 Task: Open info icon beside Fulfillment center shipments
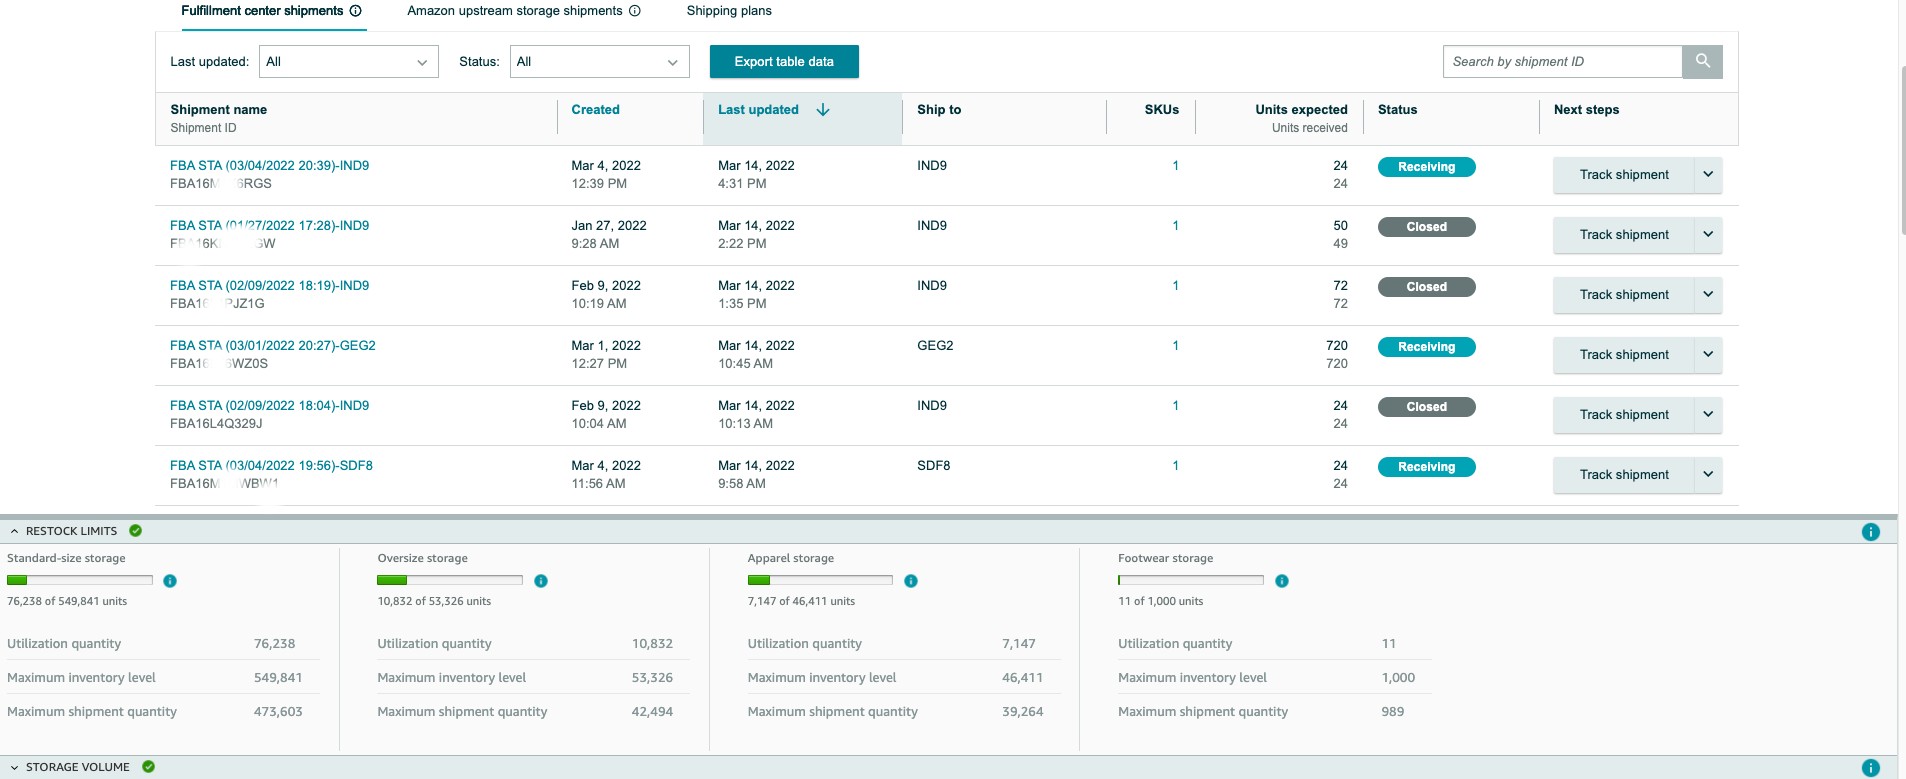coord(355,11)
